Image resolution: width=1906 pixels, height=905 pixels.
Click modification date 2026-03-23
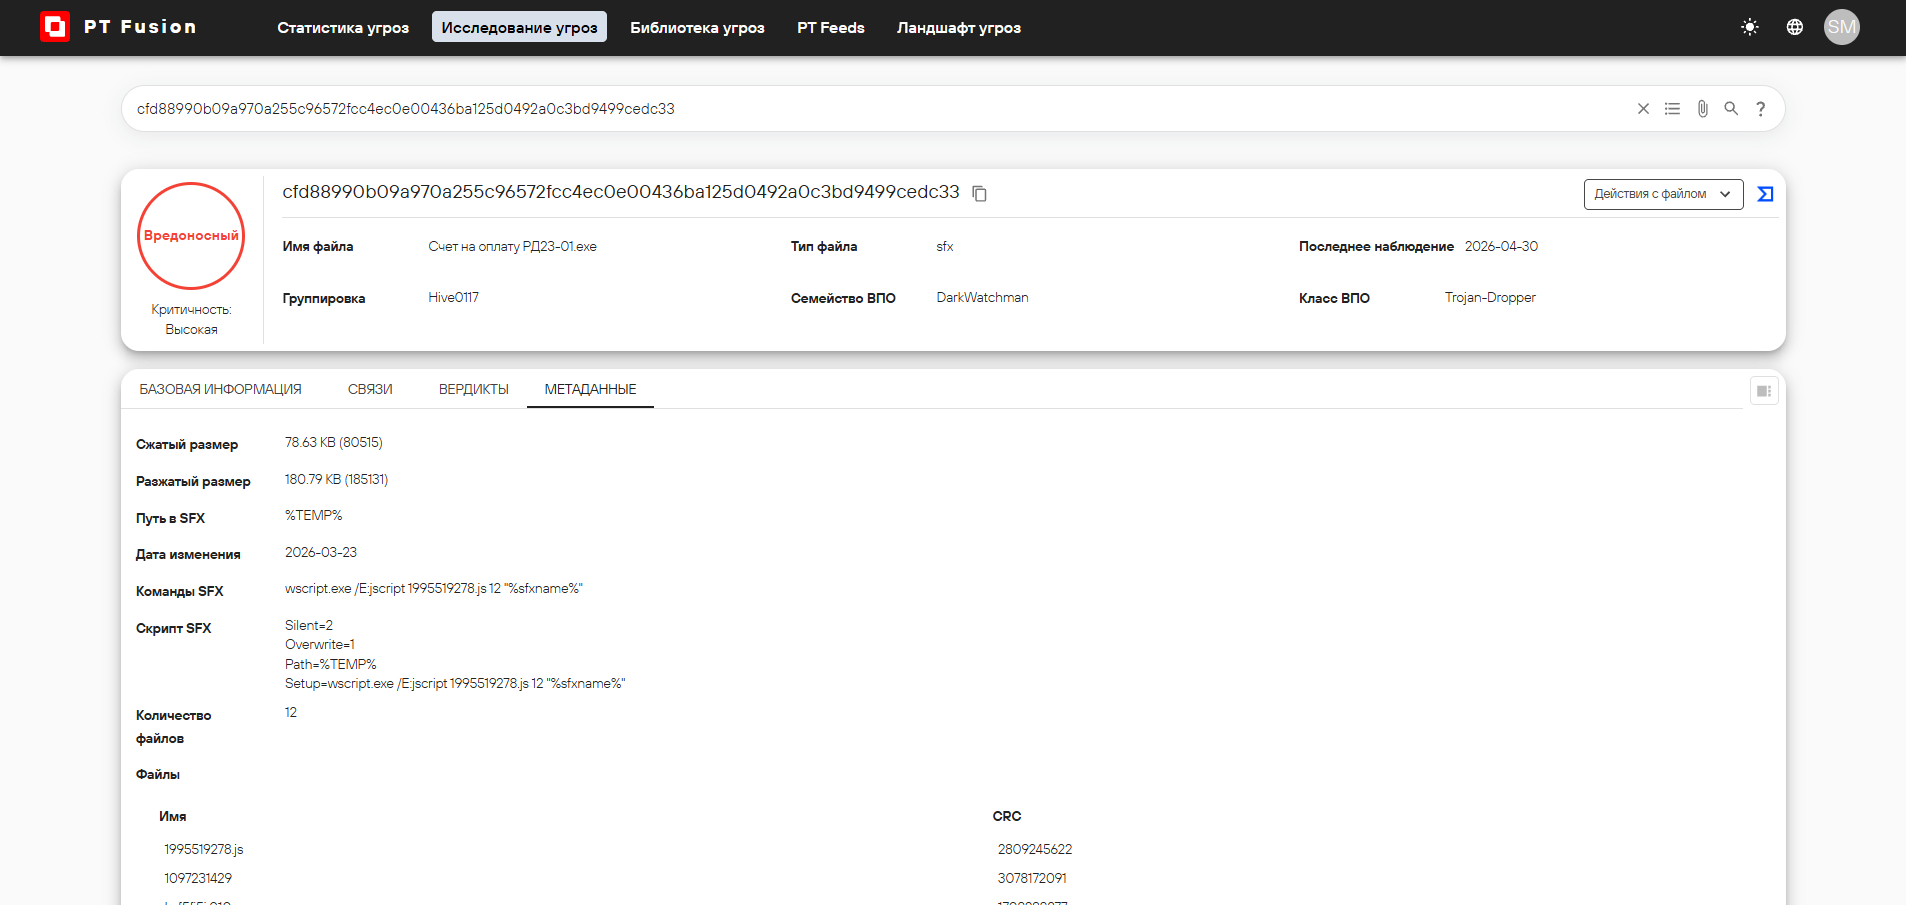click(x=321, y=552)
